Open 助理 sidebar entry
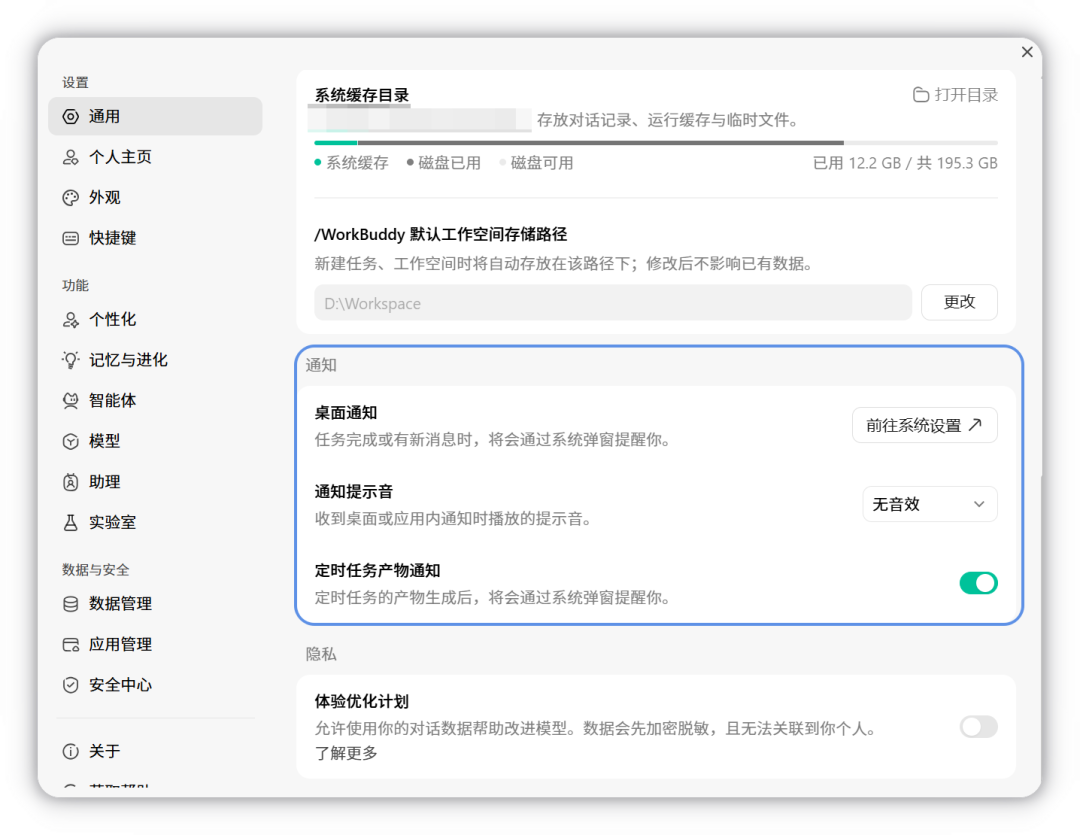1080x835 pixels. point(155,482)
